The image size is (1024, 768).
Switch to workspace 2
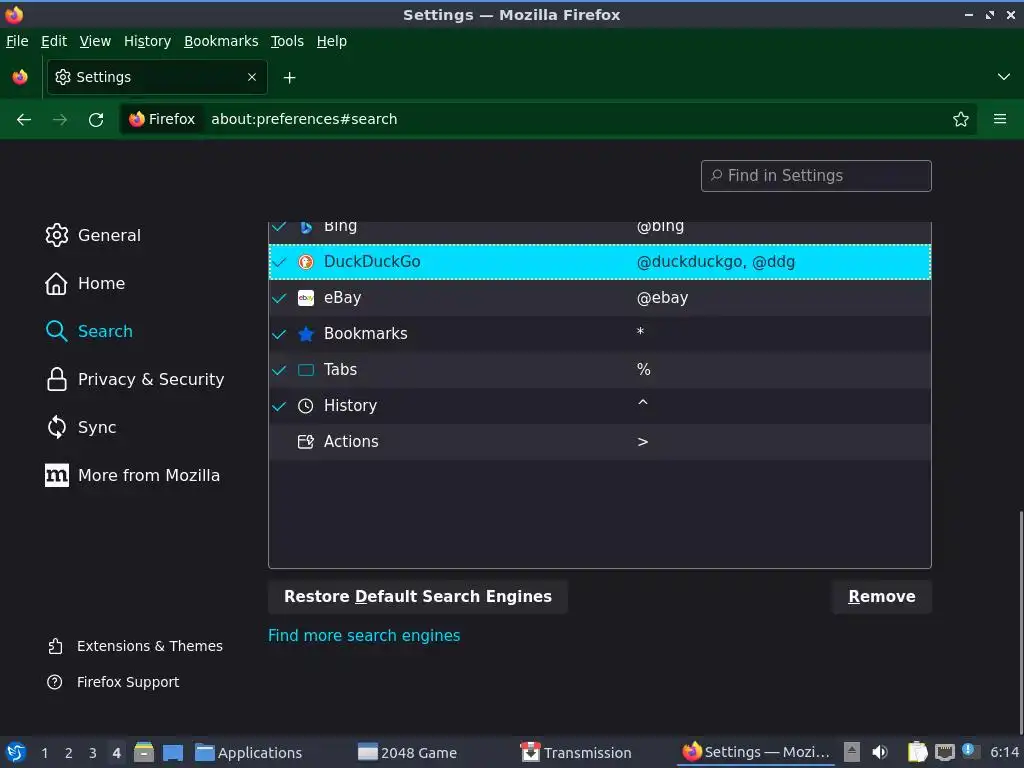(x=69, y=753)
